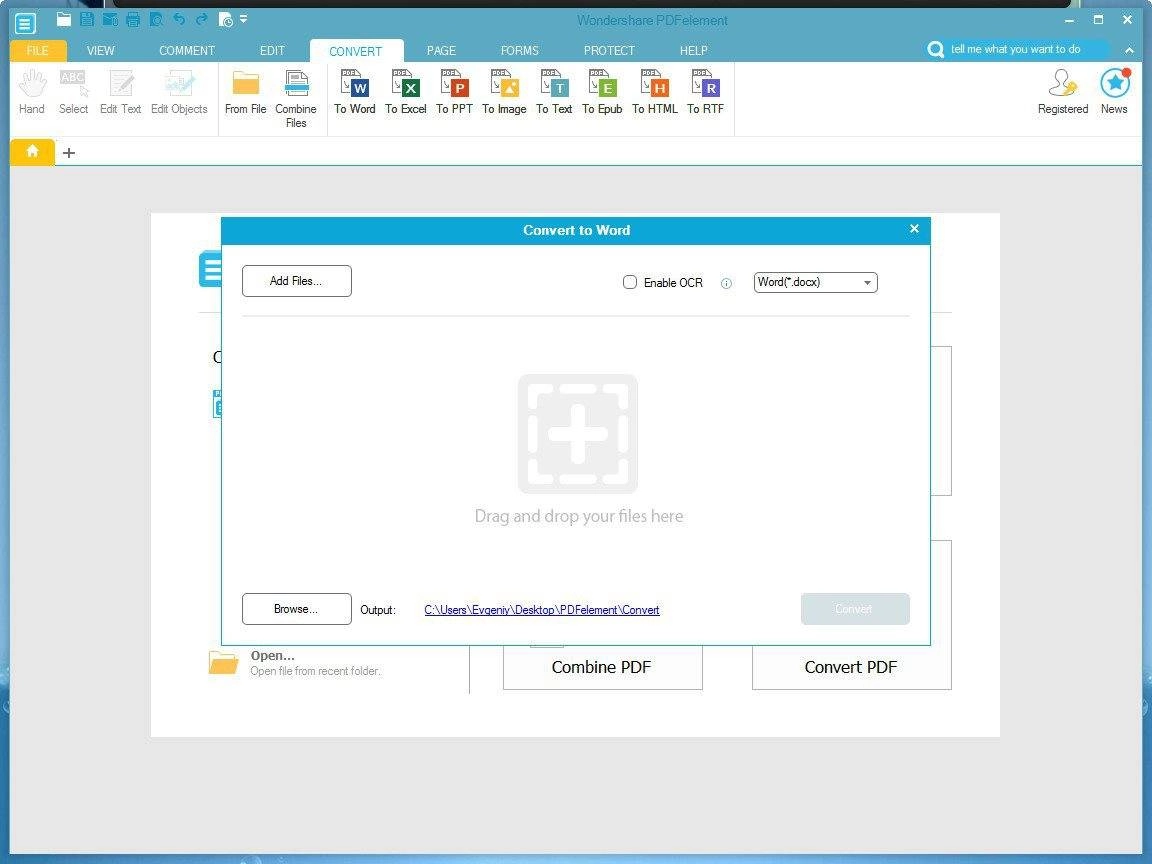The image size is (1152, 864).
Task: Click Convert PDF on the home page
Action: tap(852, 667)
